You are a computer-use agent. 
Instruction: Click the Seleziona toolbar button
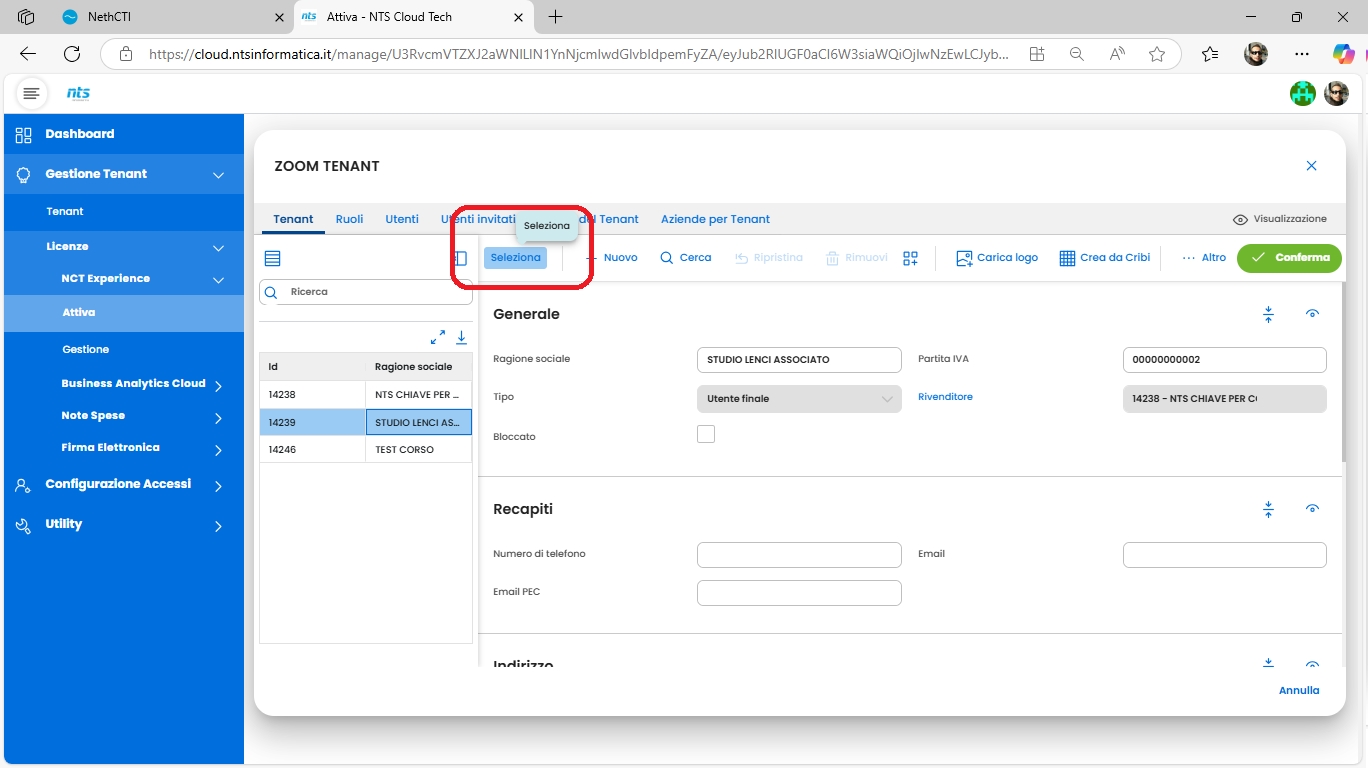click(x=516, y=258)
